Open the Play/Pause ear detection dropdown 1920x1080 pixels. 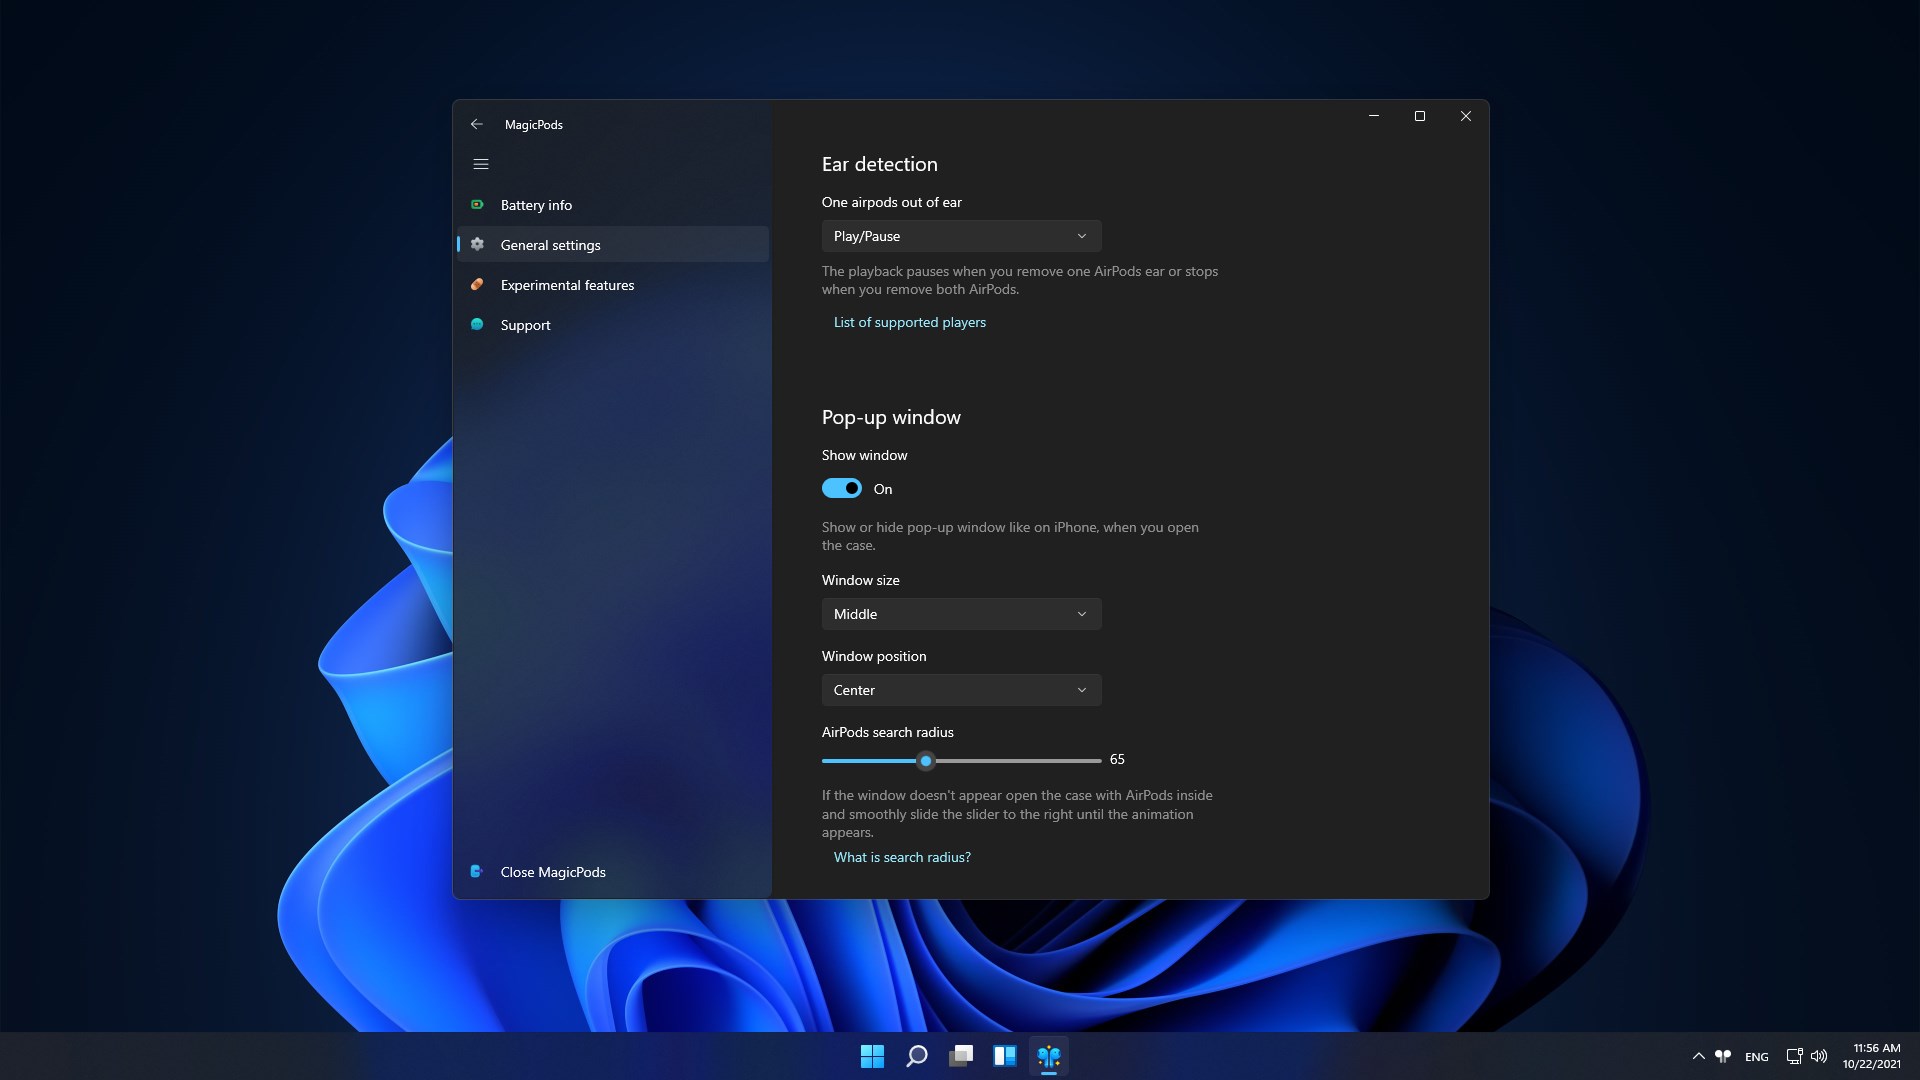coord(961,236)
